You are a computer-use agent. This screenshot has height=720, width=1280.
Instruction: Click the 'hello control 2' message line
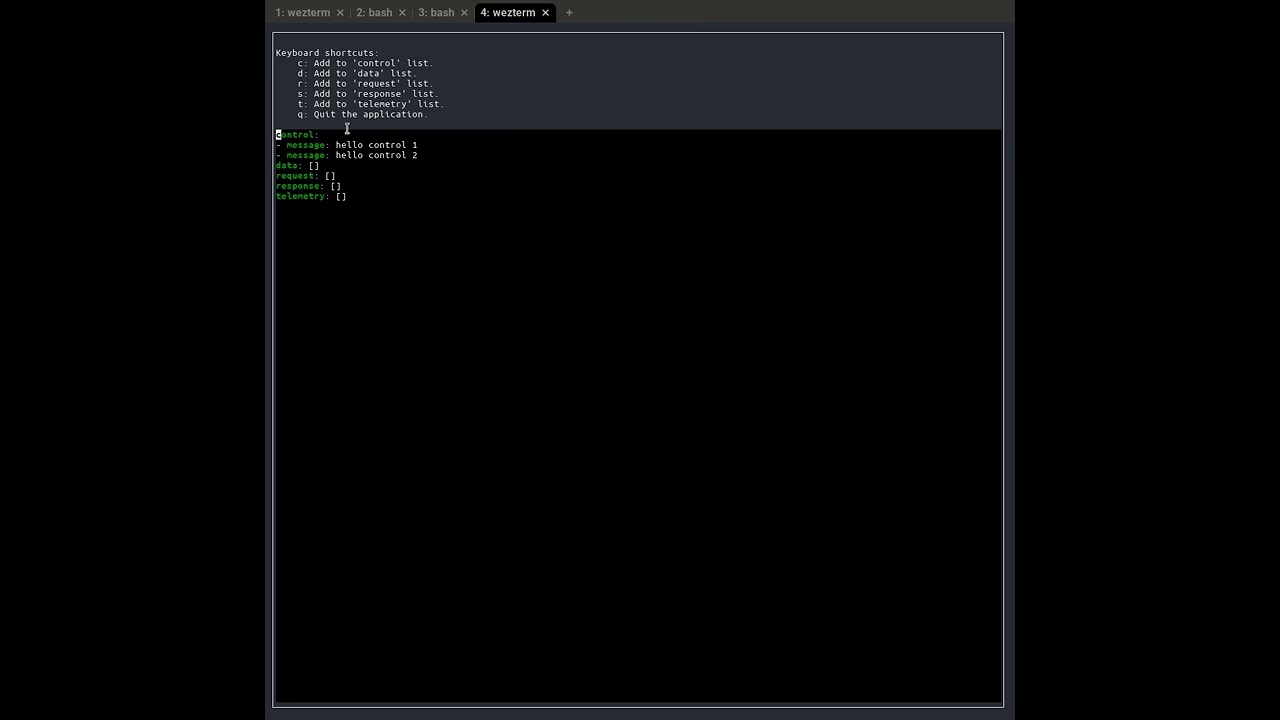tap(347, 155)
